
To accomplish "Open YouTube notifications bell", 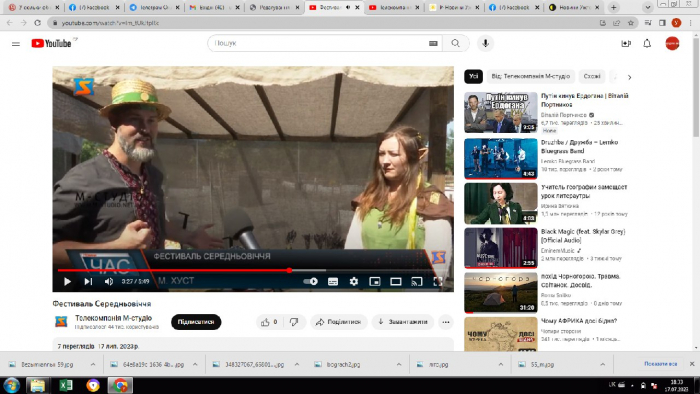I will pos(647,43).
